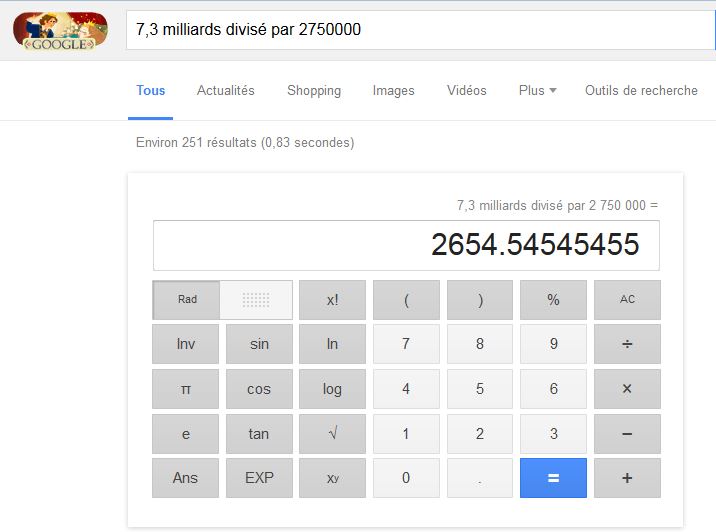Click the subtraction operator key

click(627, 434)
